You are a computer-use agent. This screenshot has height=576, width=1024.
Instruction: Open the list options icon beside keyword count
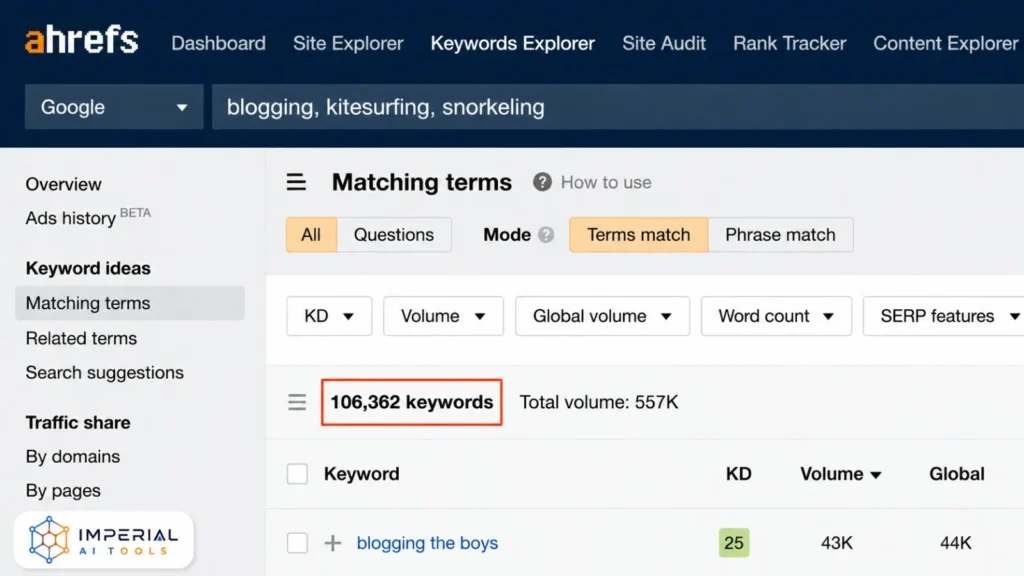click(297, 402)
